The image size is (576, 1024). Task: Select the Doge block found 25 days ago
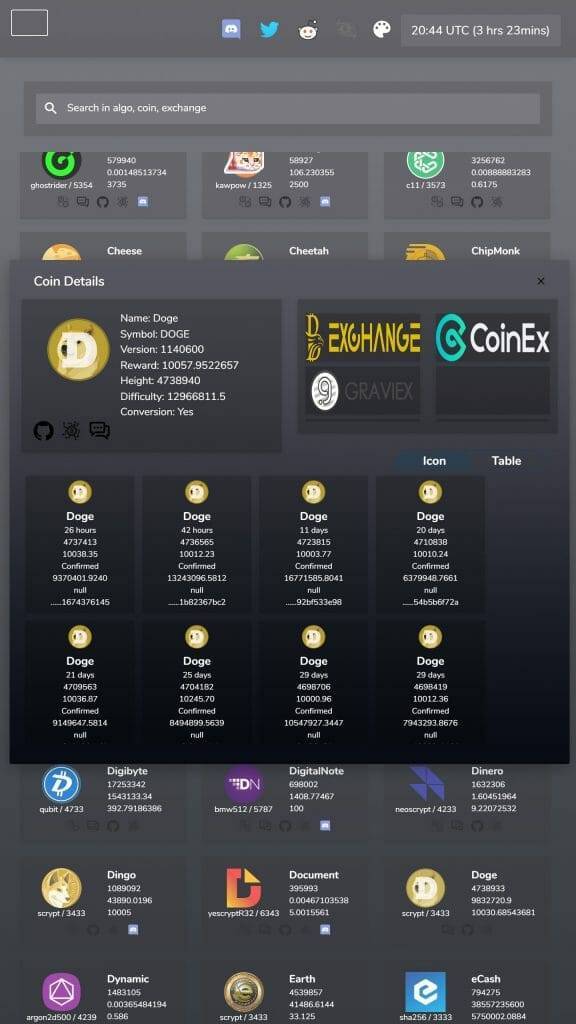tap(197, 682)
